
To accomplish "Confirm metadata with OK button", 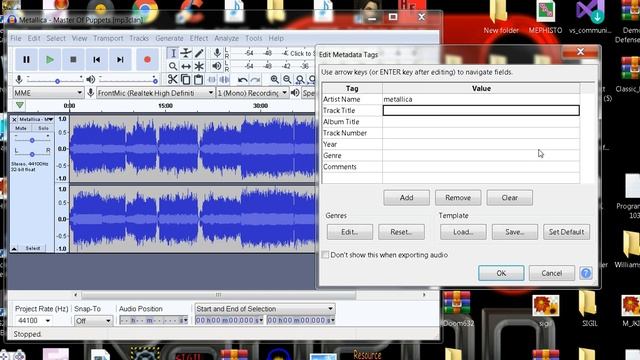I will click(501, 273).
